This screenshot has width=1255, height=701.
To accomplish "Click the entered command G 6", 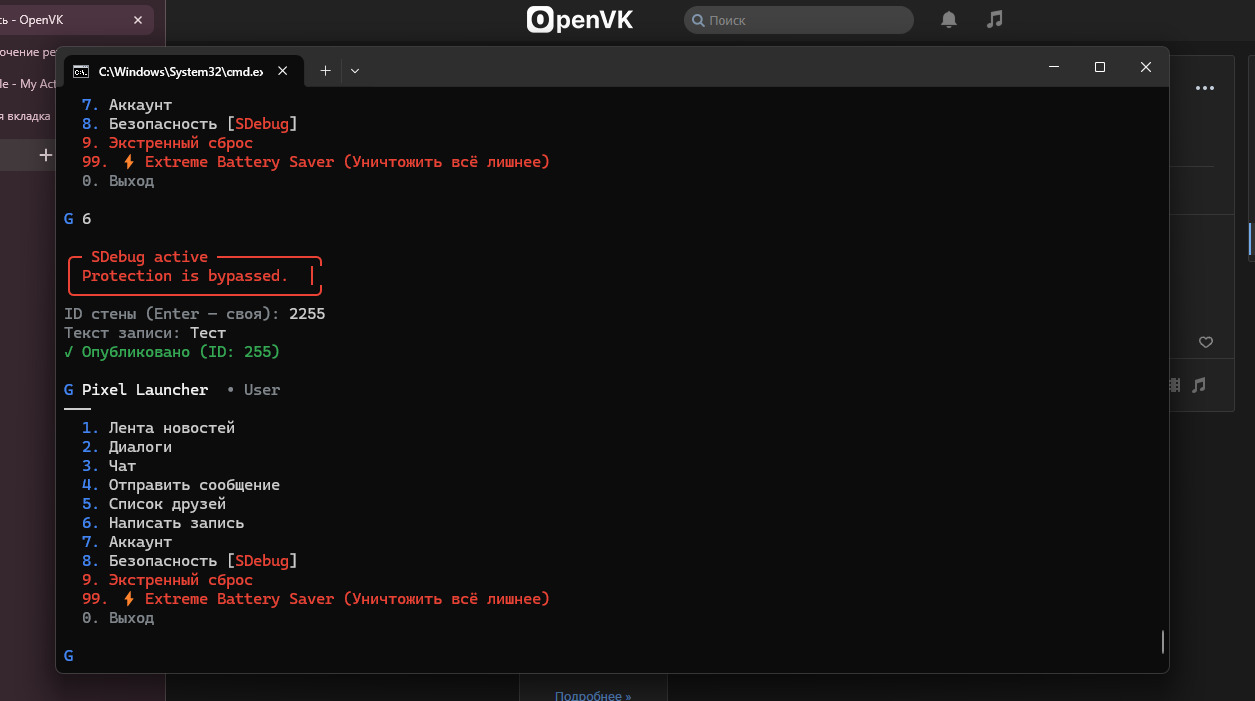I will click(x=77, y=219).
